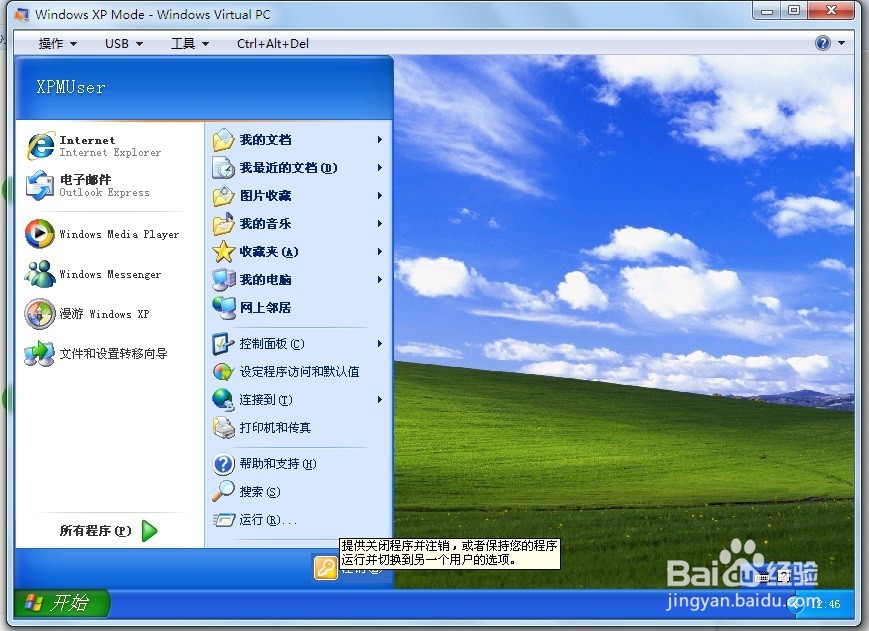Click the system tray clock
The height and width of the screenshot is (631, 869).
pyautogui.click(x=825, y=604)
